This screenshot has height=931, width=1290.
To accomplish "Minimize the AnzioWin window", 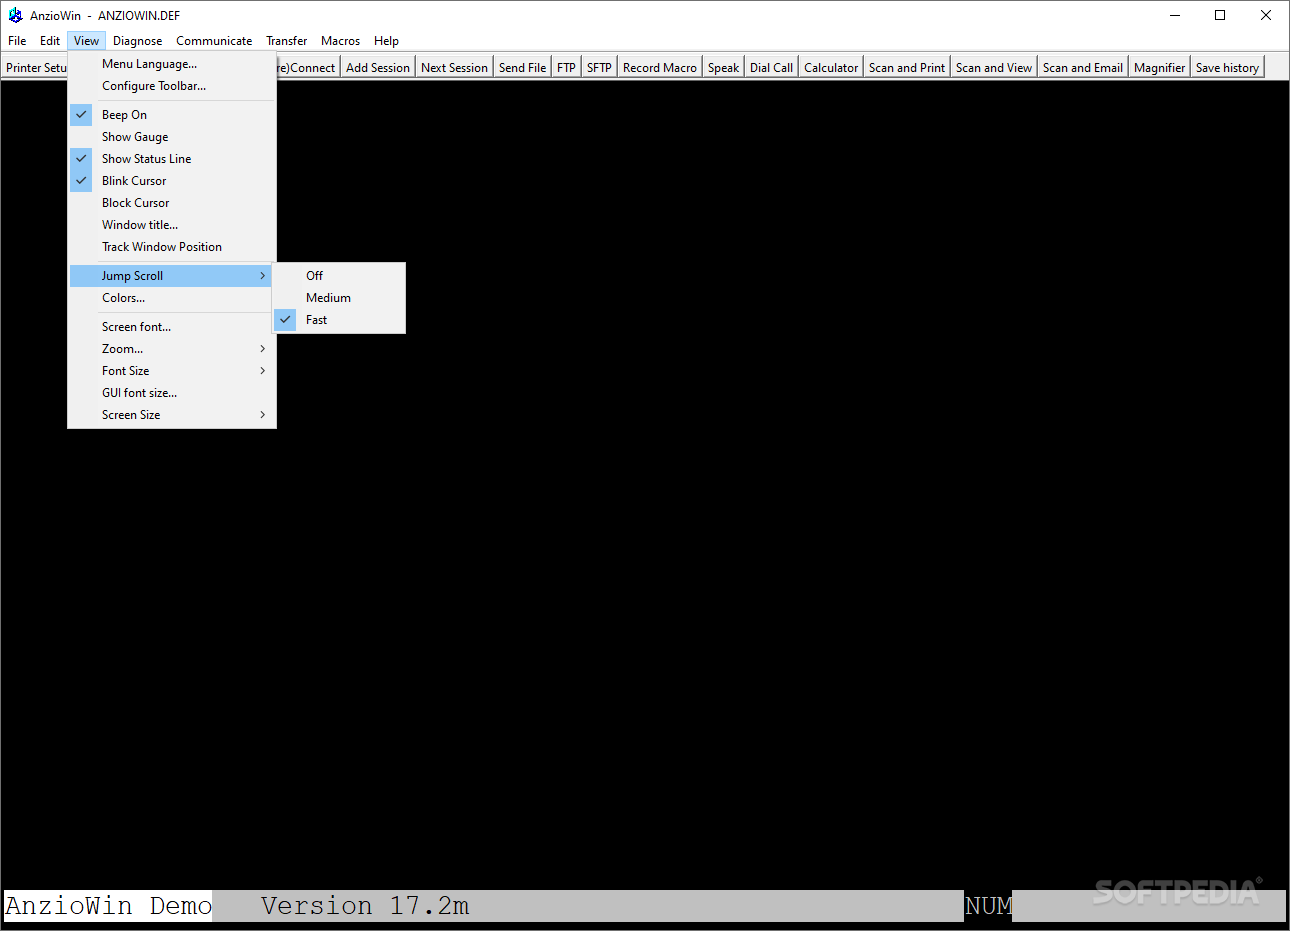I will click(x=1174, y=15).
